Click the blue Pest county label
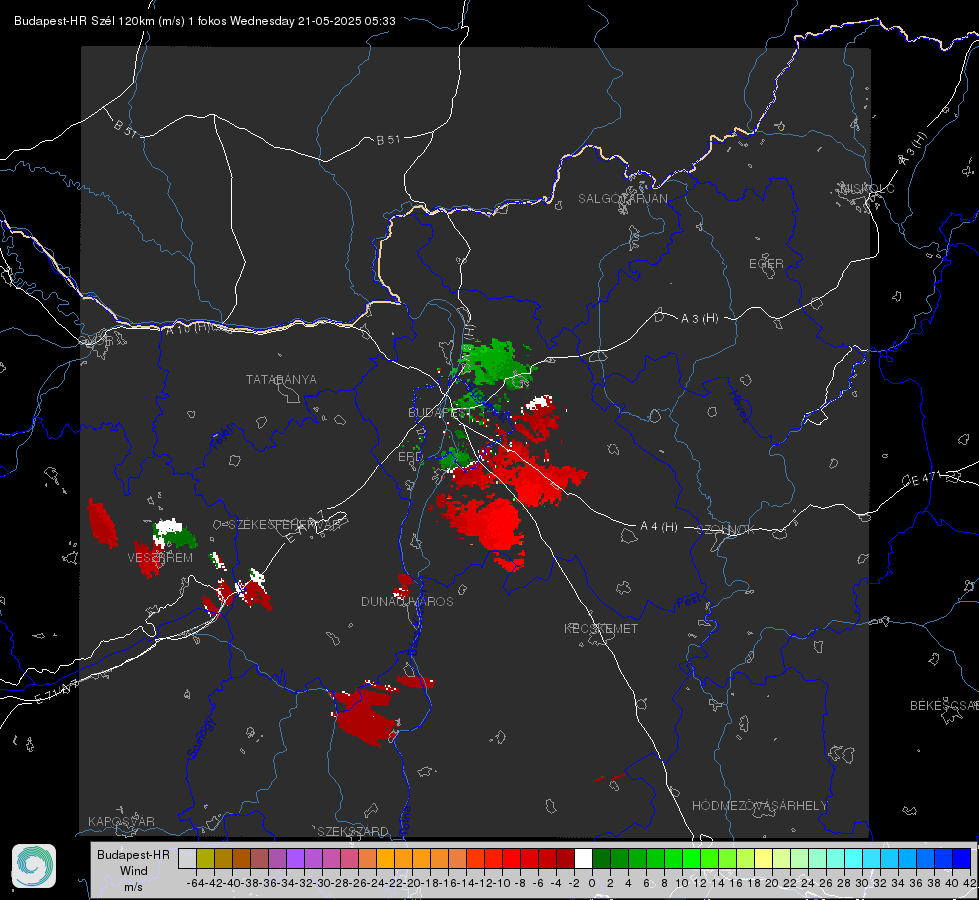This screenshot has height=900, width=979. (x=689, y=601)
